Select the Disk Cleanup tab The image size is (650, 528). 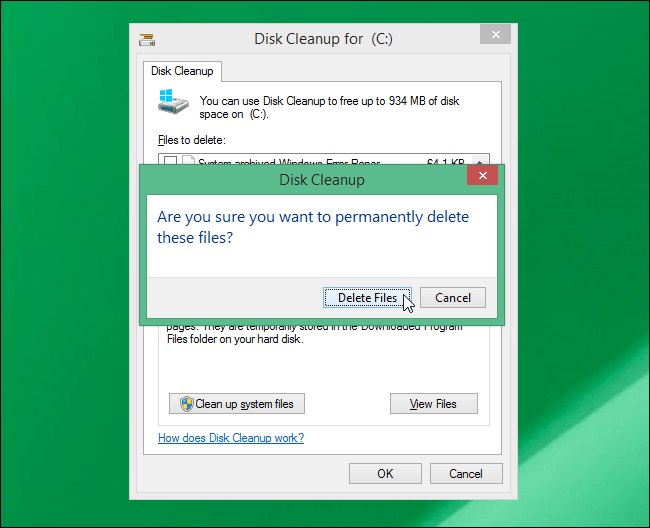click(x=182, y=71)
